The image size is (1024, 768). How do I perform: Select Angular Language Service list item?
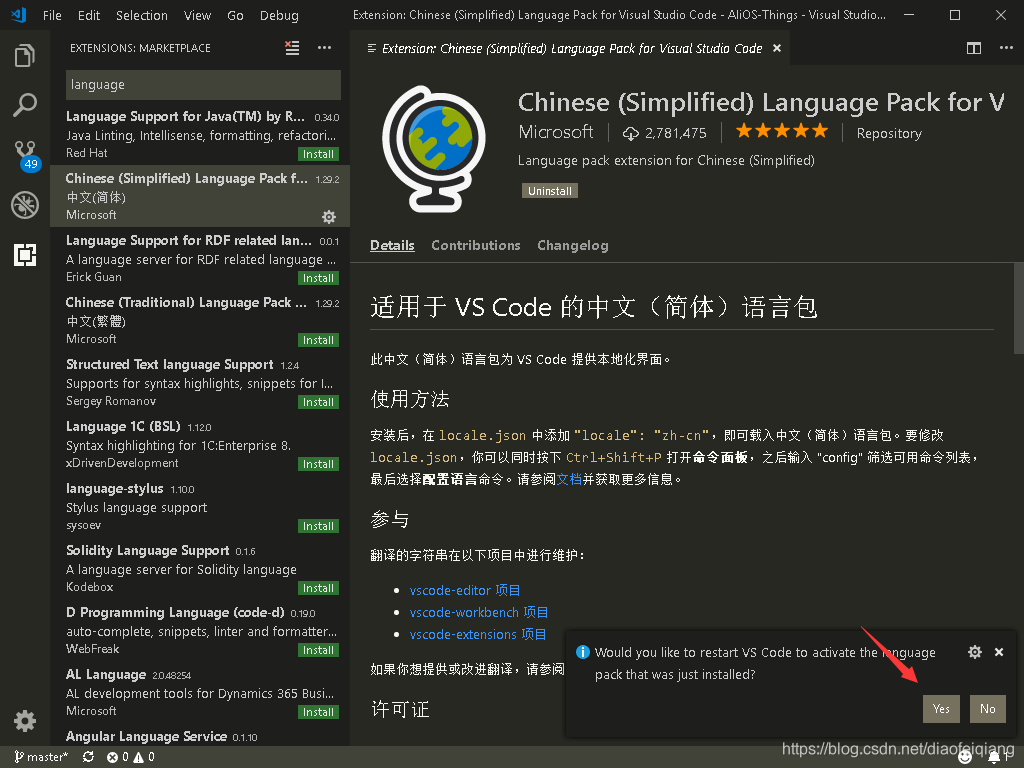(x=200, y=739)
